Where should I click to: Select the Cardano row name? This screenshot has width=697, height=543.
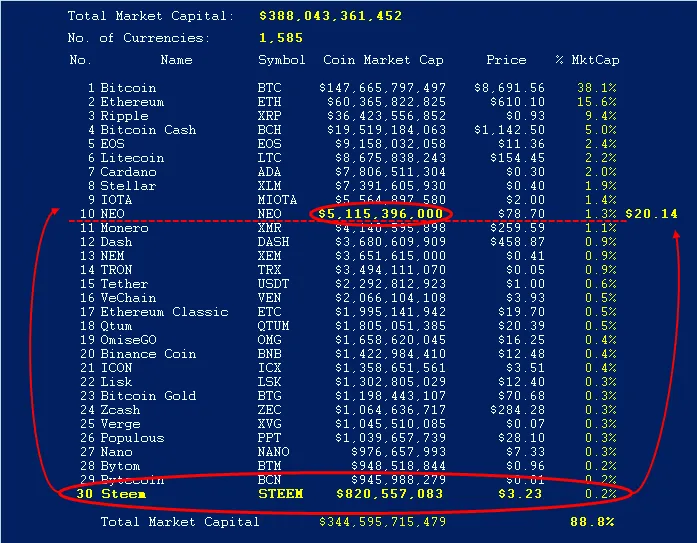click(128, 172)
